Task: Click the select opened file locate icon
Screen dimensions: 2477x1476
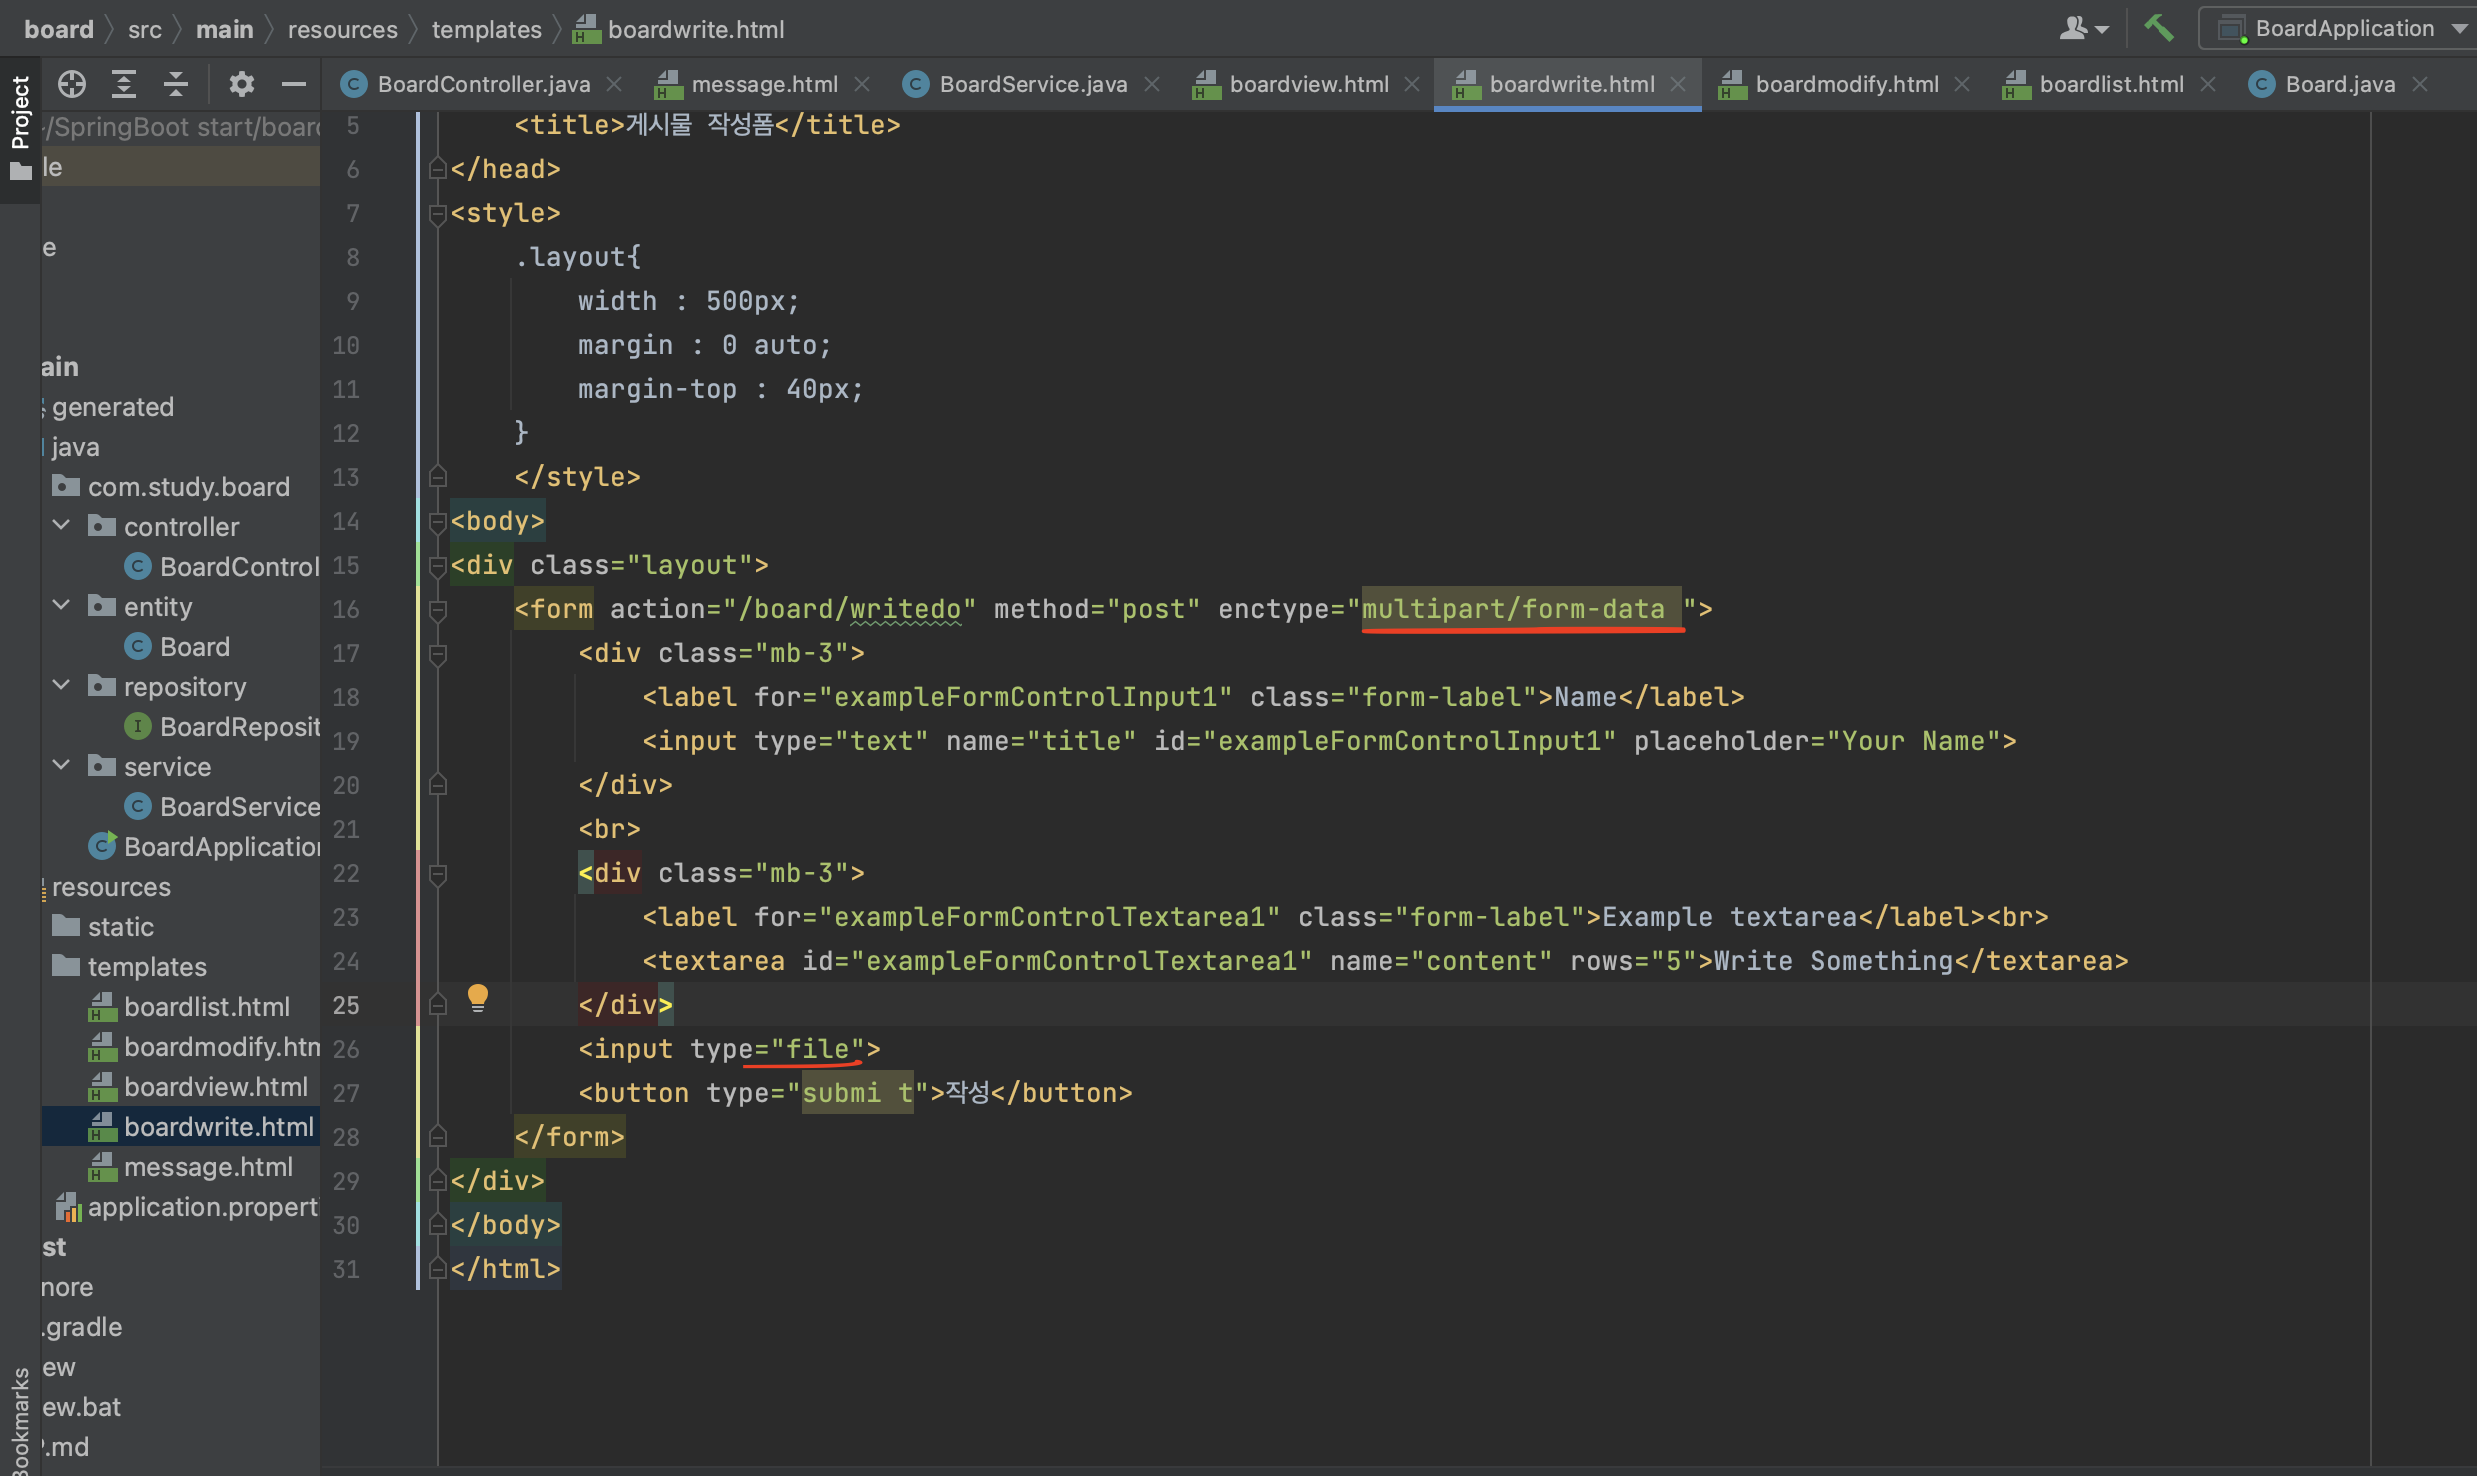Action: 71,84
